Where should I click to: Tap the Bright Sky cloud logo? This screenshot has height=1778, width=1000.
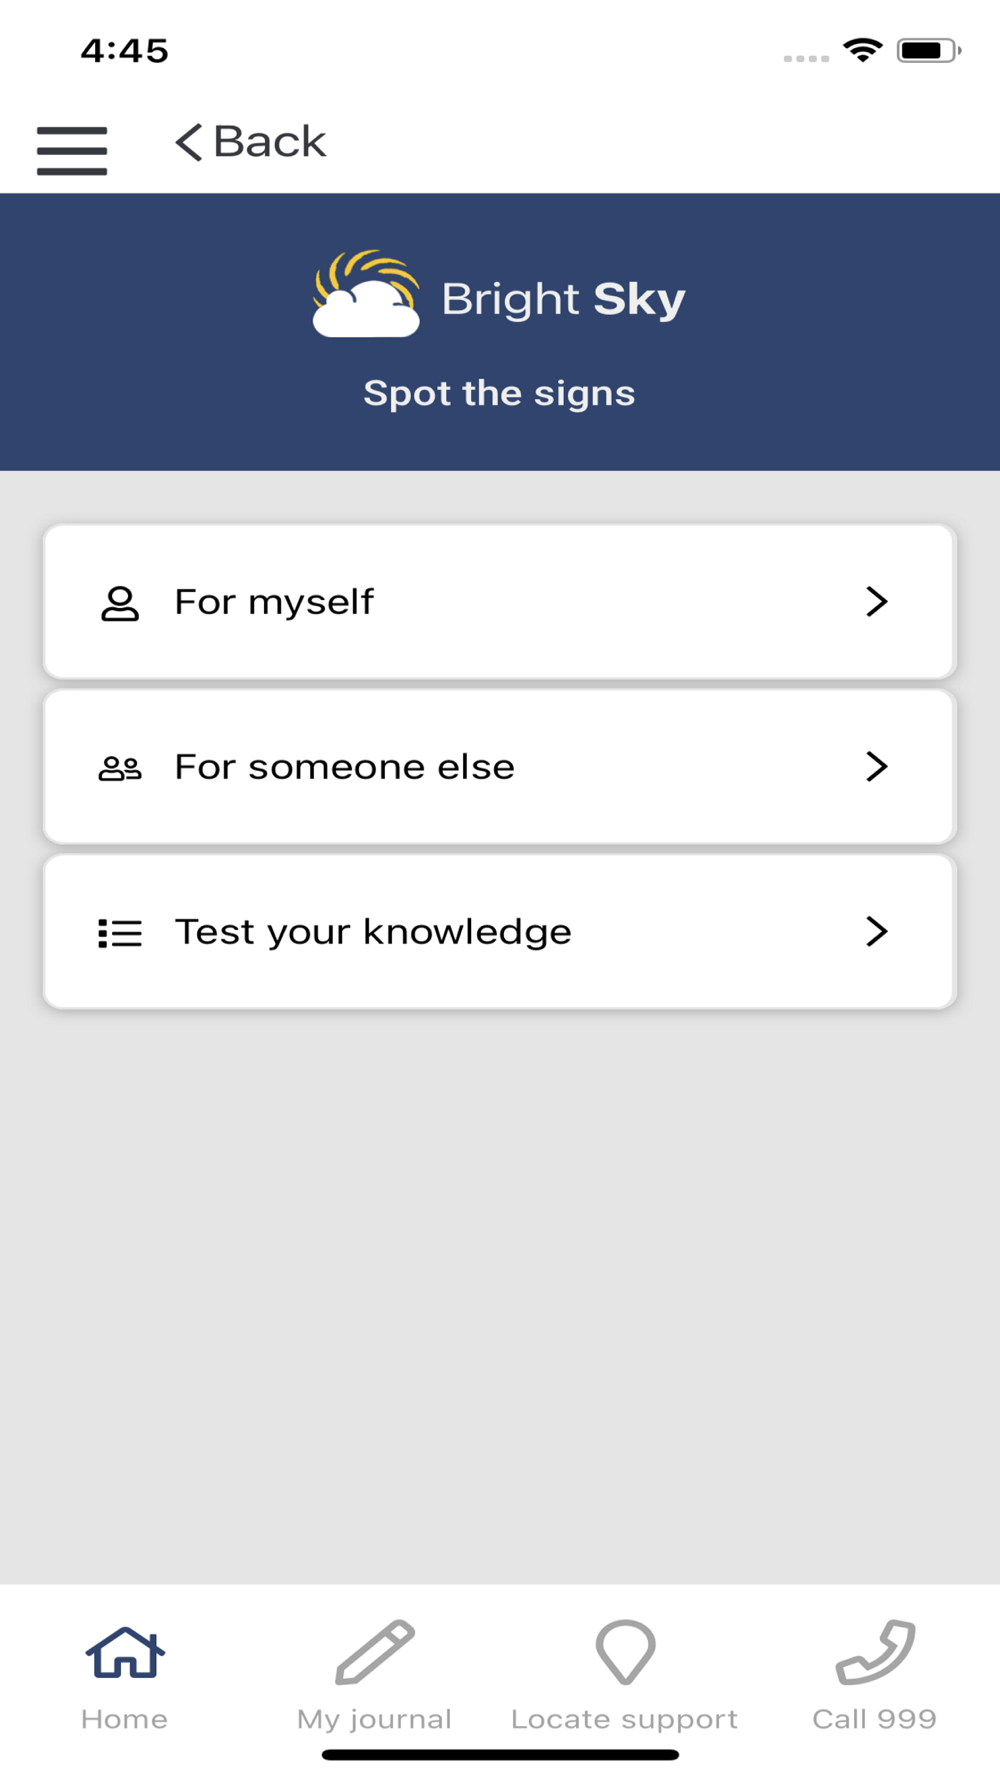coord(366,294)
